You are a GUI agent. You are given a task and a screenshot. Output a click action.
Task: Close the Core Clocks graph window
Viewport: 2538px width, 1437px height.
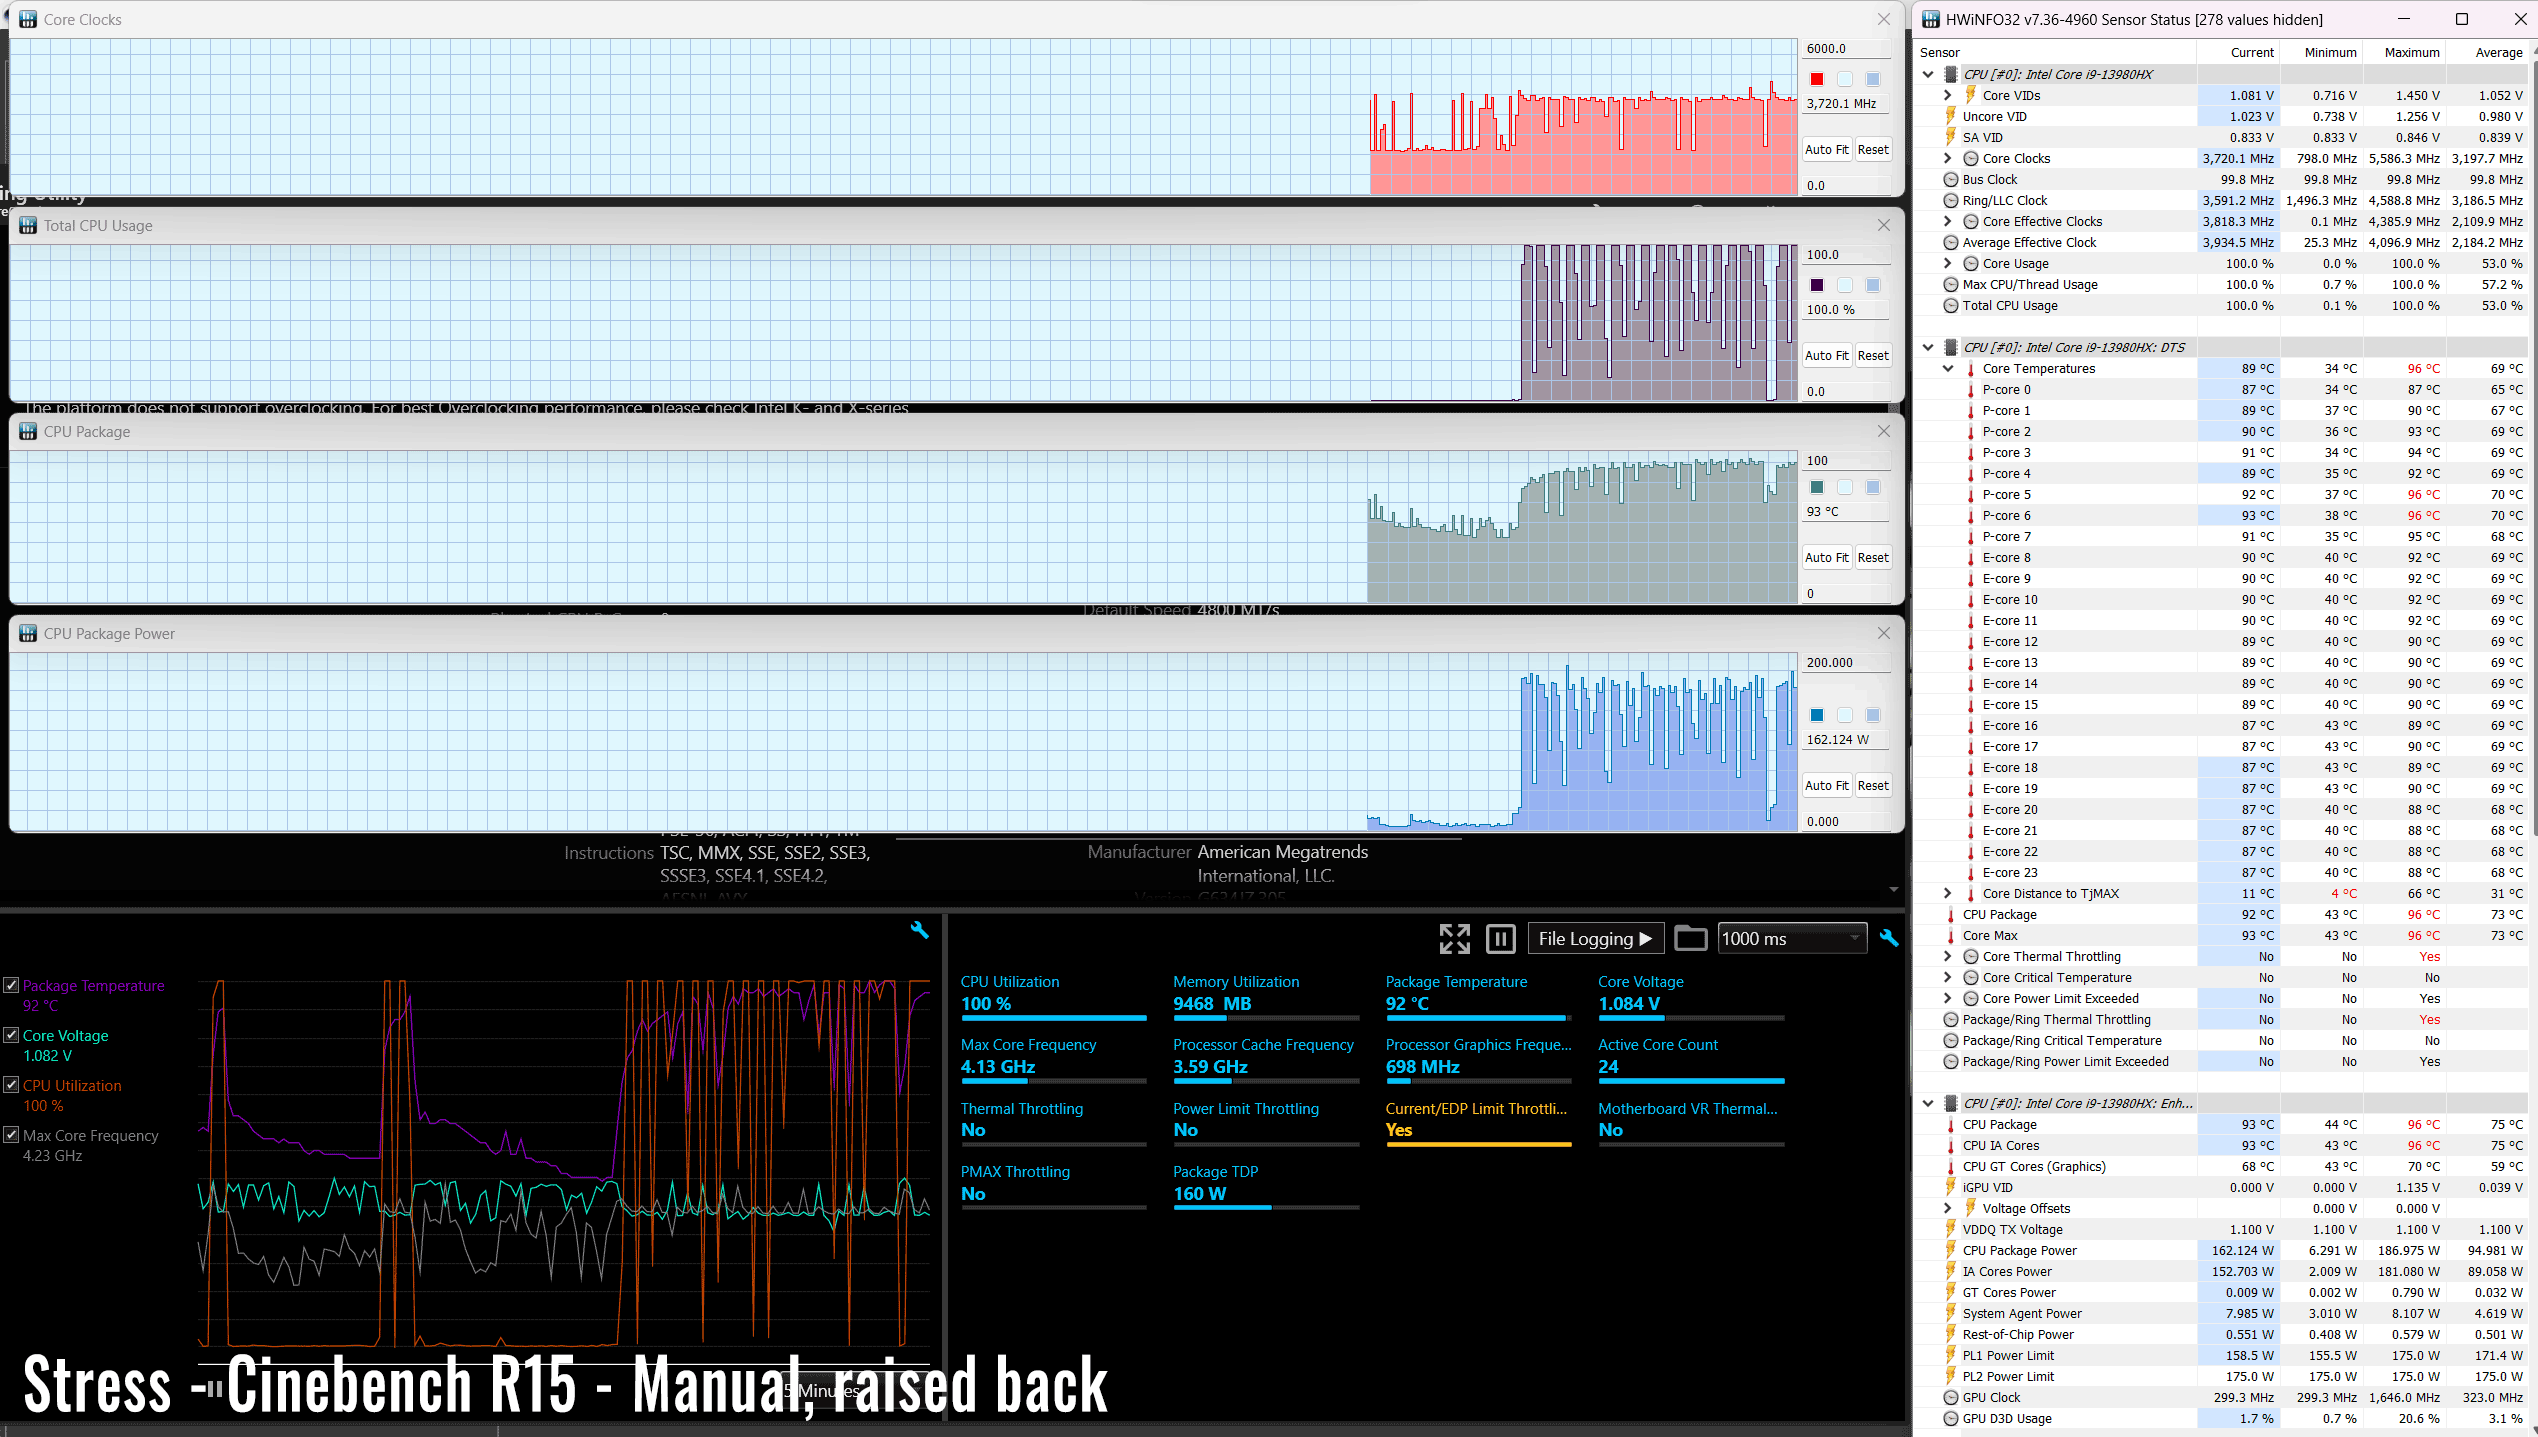tap(1884, 20)
